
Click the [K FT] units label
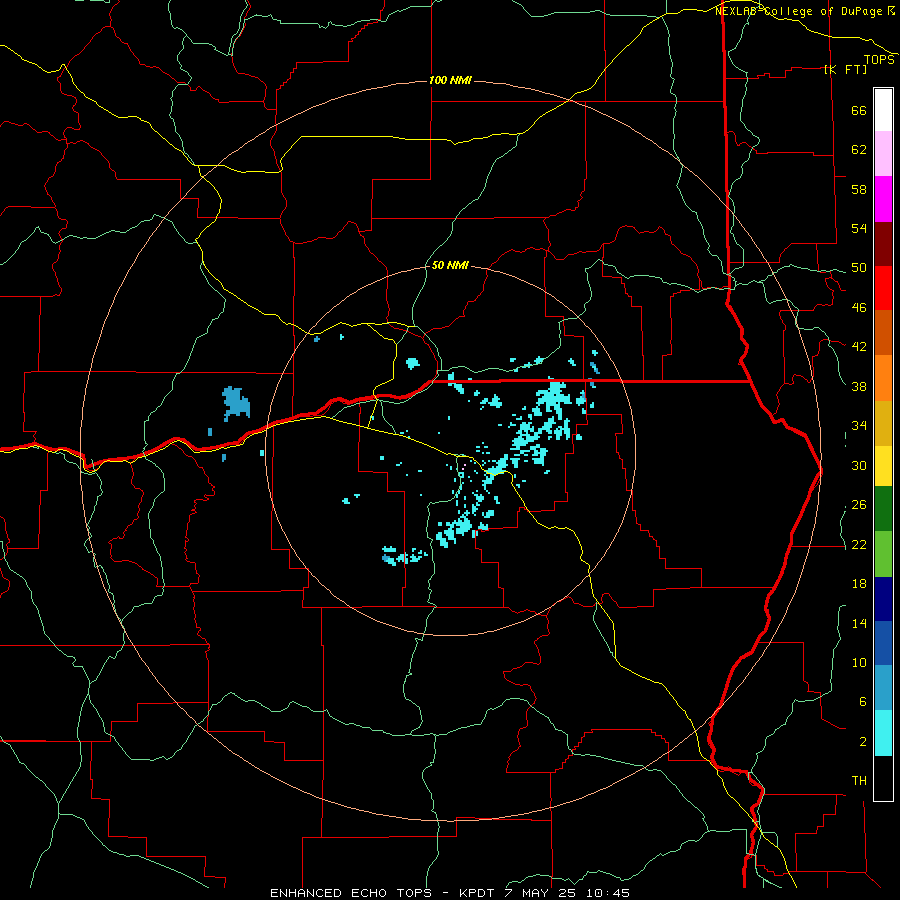tap(845, 69)
